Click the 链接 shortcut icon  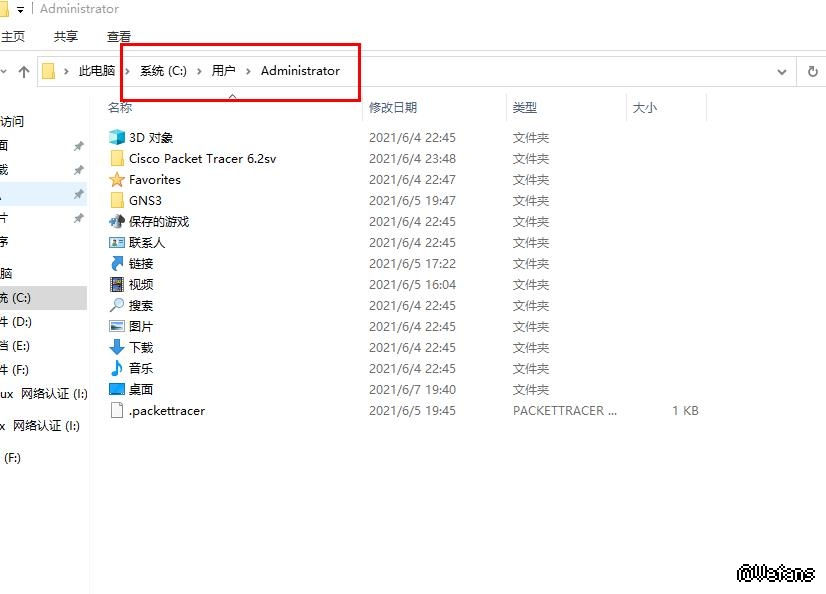[x=117, y=264]
